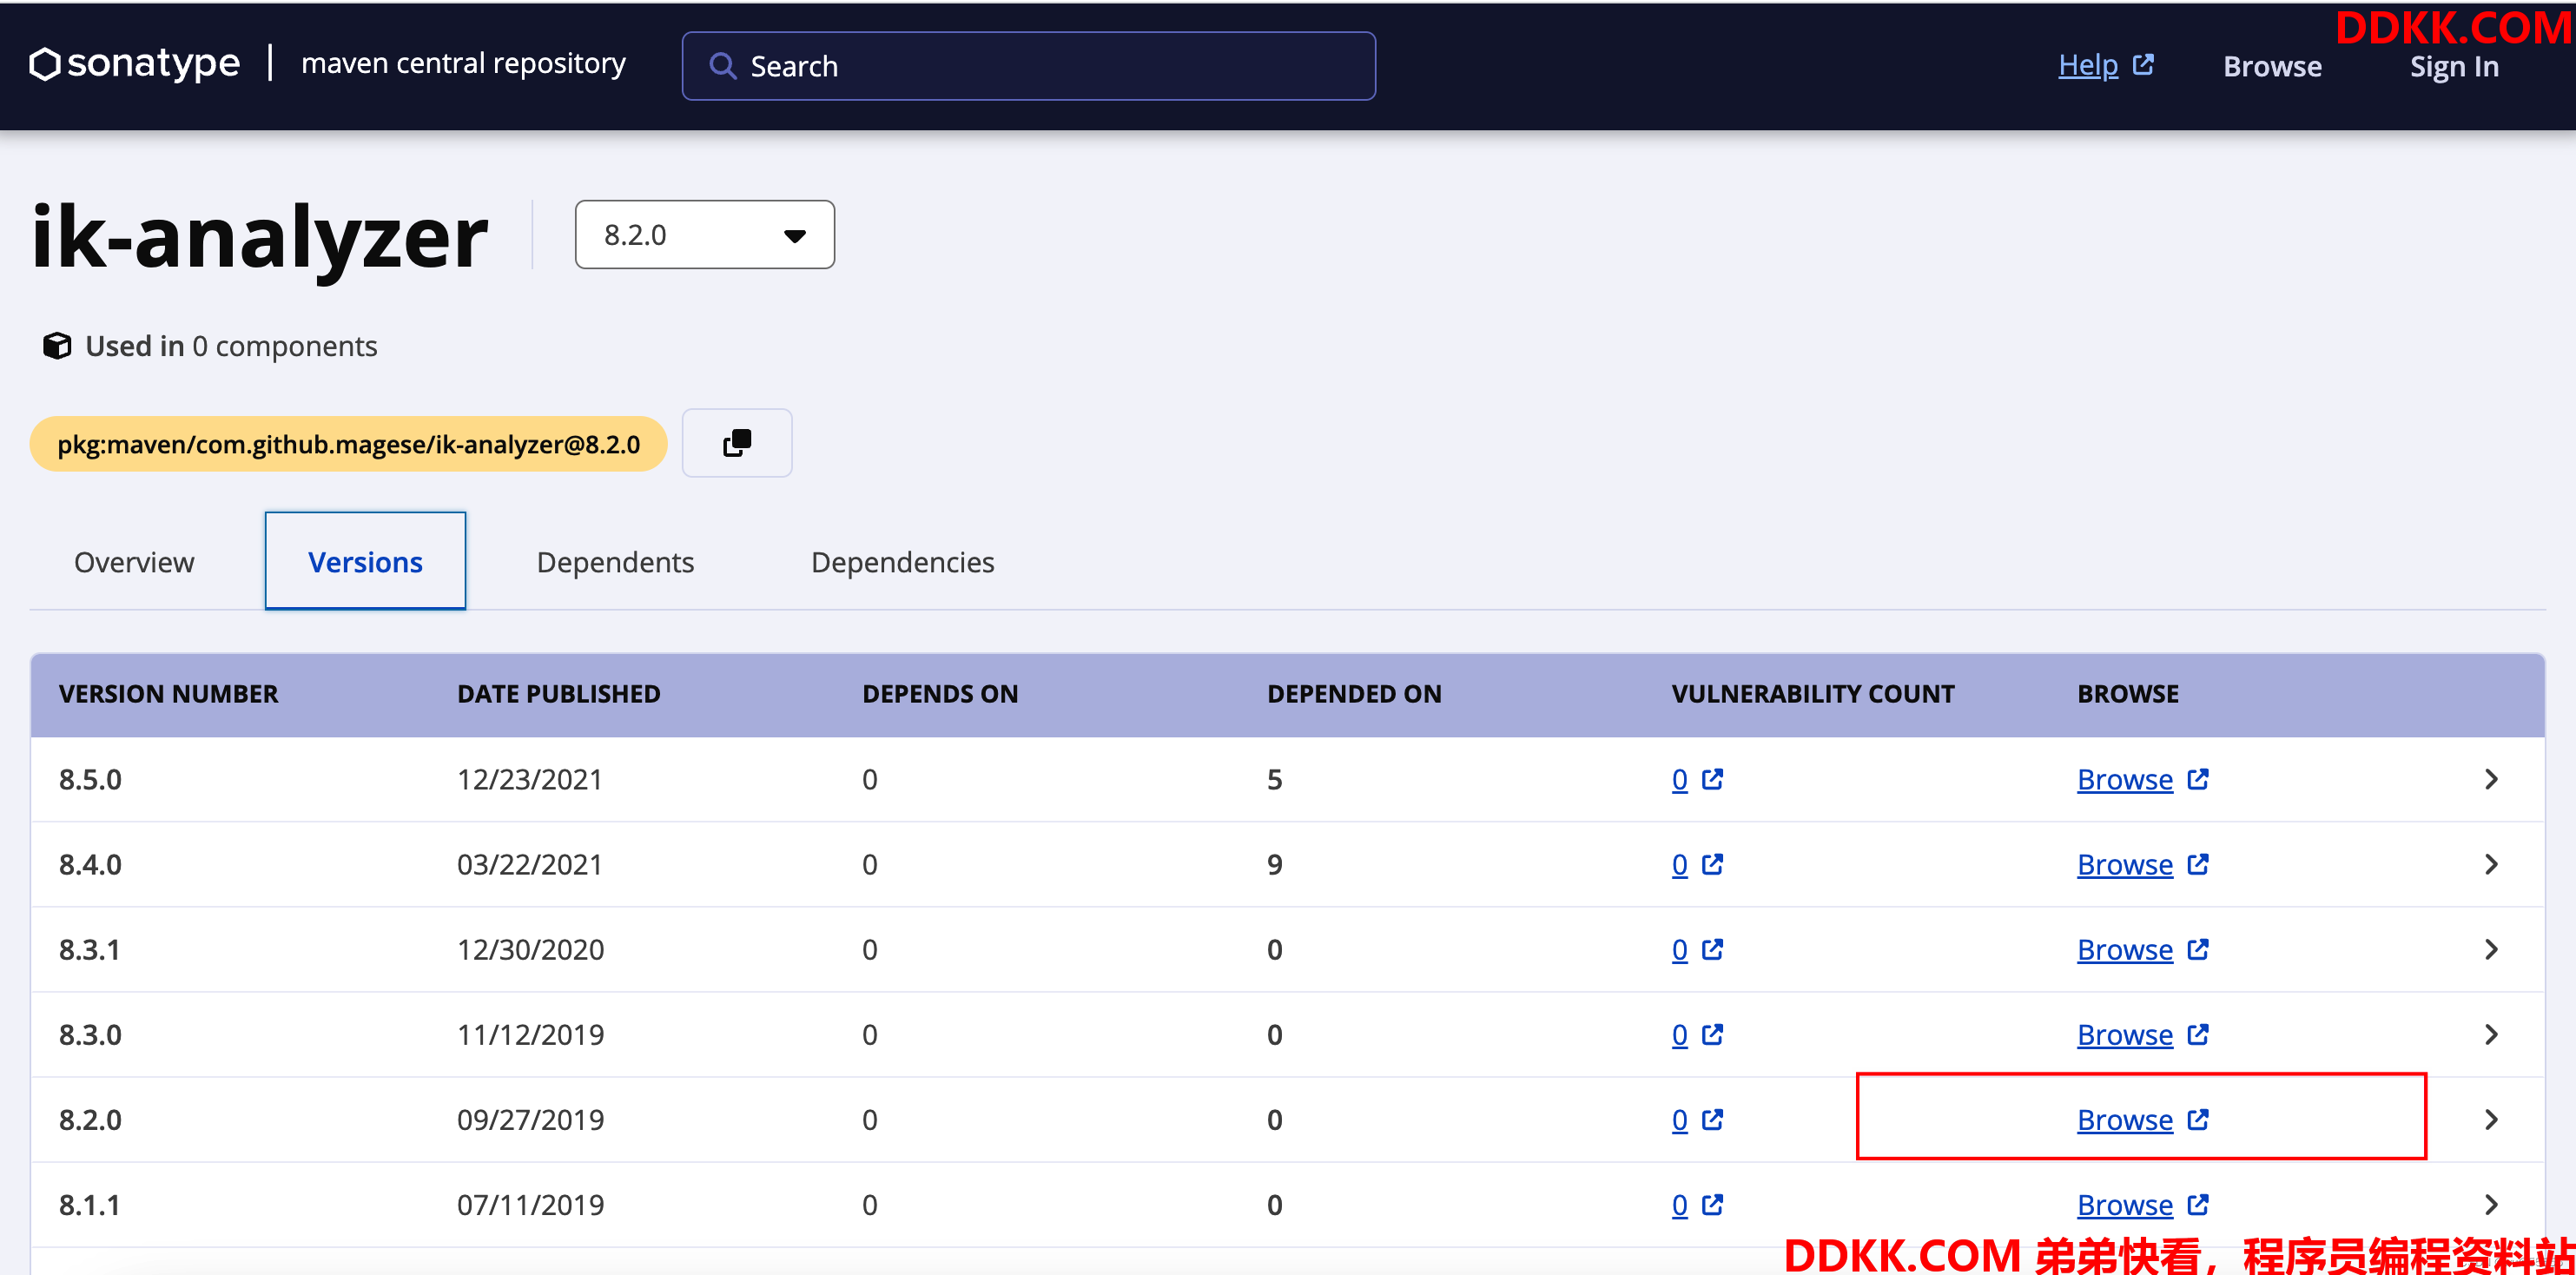This screenshot has height=1275, width=2576.
Task: Click the external link icon beside Help
Action: pyautogui.click(x=2143, y=65)
